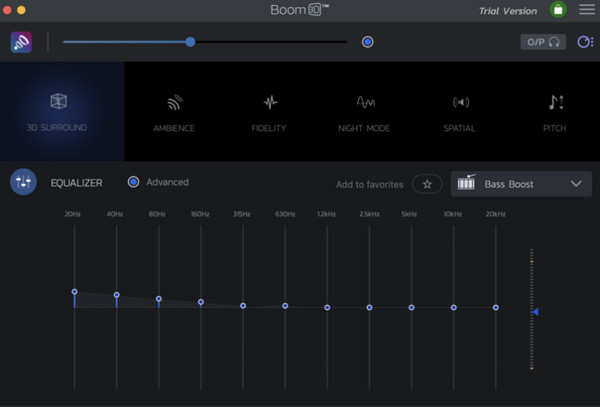Open the green store bag icon
This screenshot has width=600, height=407.
(x=558, y=10)
